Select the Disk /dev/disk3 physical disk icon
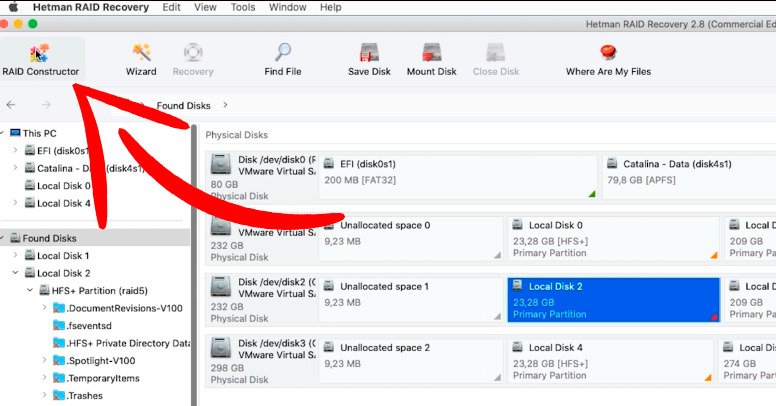The image size is (776, 406). [x=221, y=348]
